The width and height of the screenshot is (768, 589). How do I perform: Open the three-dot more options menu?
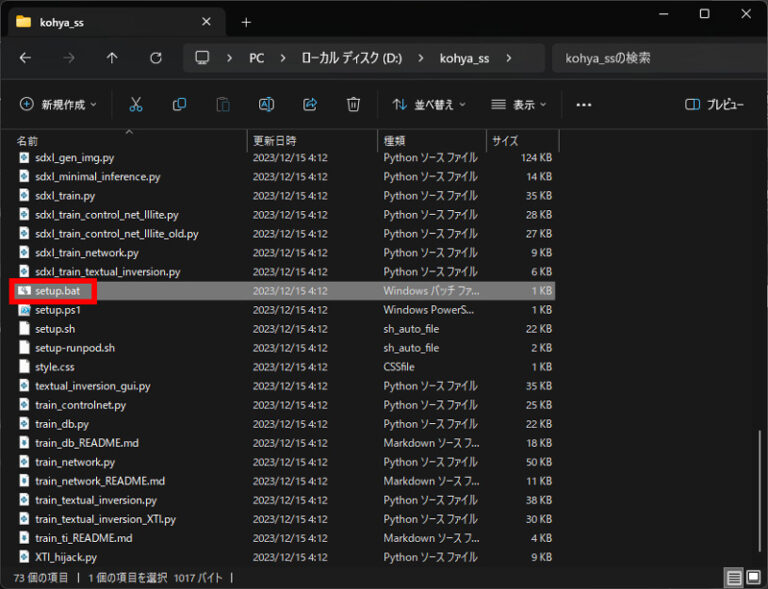pyautogui.click(x=584, y=104)
